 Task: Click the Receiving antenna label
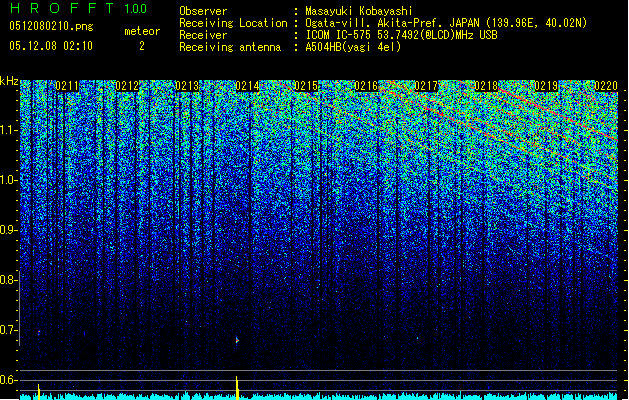point(230,47)
